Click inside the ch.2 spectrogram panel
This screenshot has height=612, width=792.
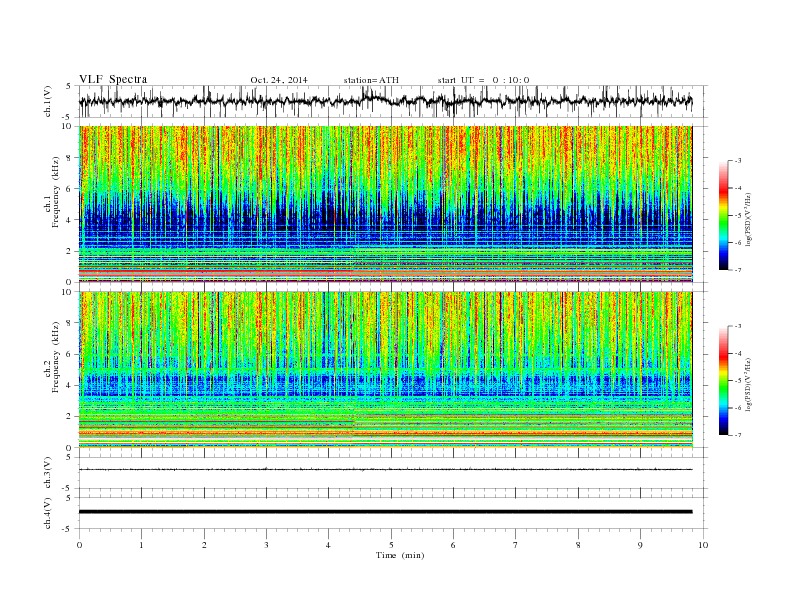[x=385, y=369]
